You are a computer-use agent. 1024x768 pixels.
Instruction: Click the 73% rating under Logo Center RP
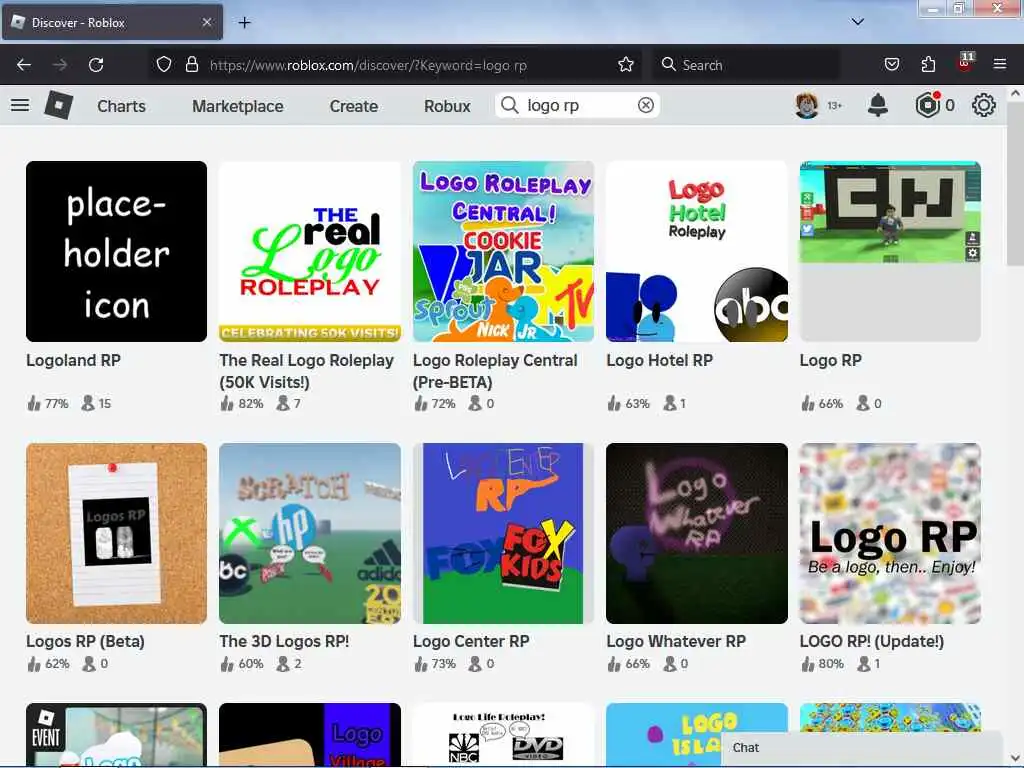click(x=434, y=664)
